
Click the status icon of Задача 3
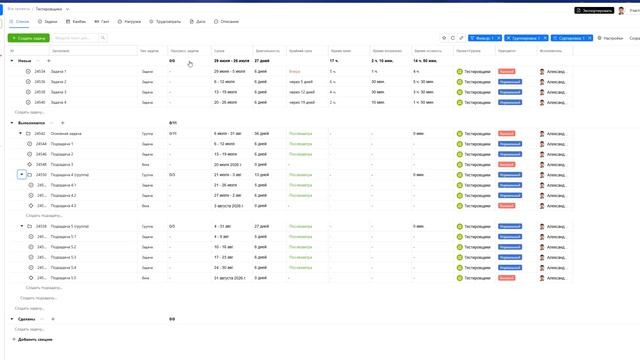[x=28, y=92]
